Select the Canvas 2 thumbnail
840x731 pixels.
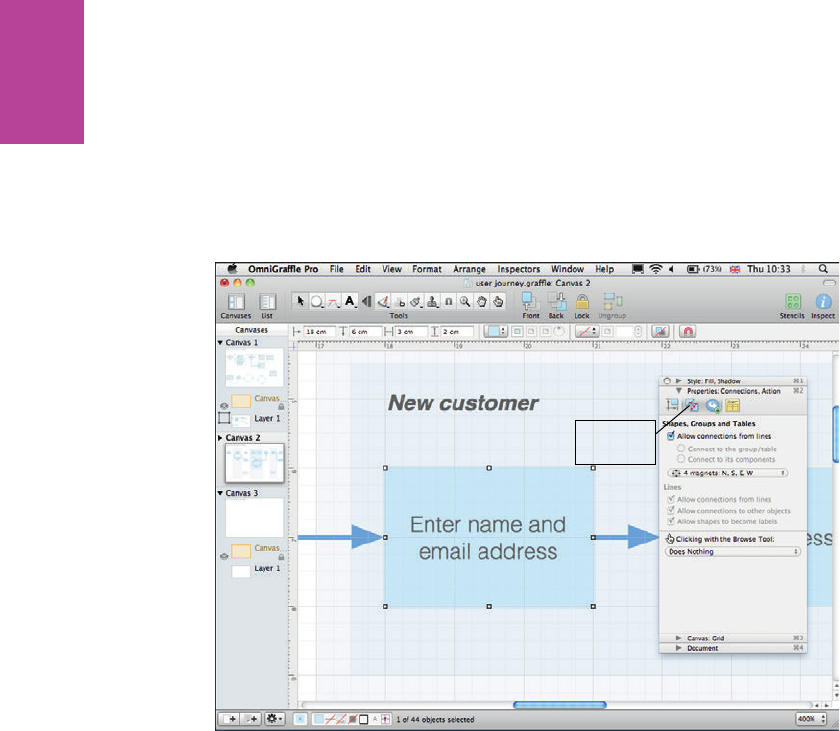(x=254, y=463)
